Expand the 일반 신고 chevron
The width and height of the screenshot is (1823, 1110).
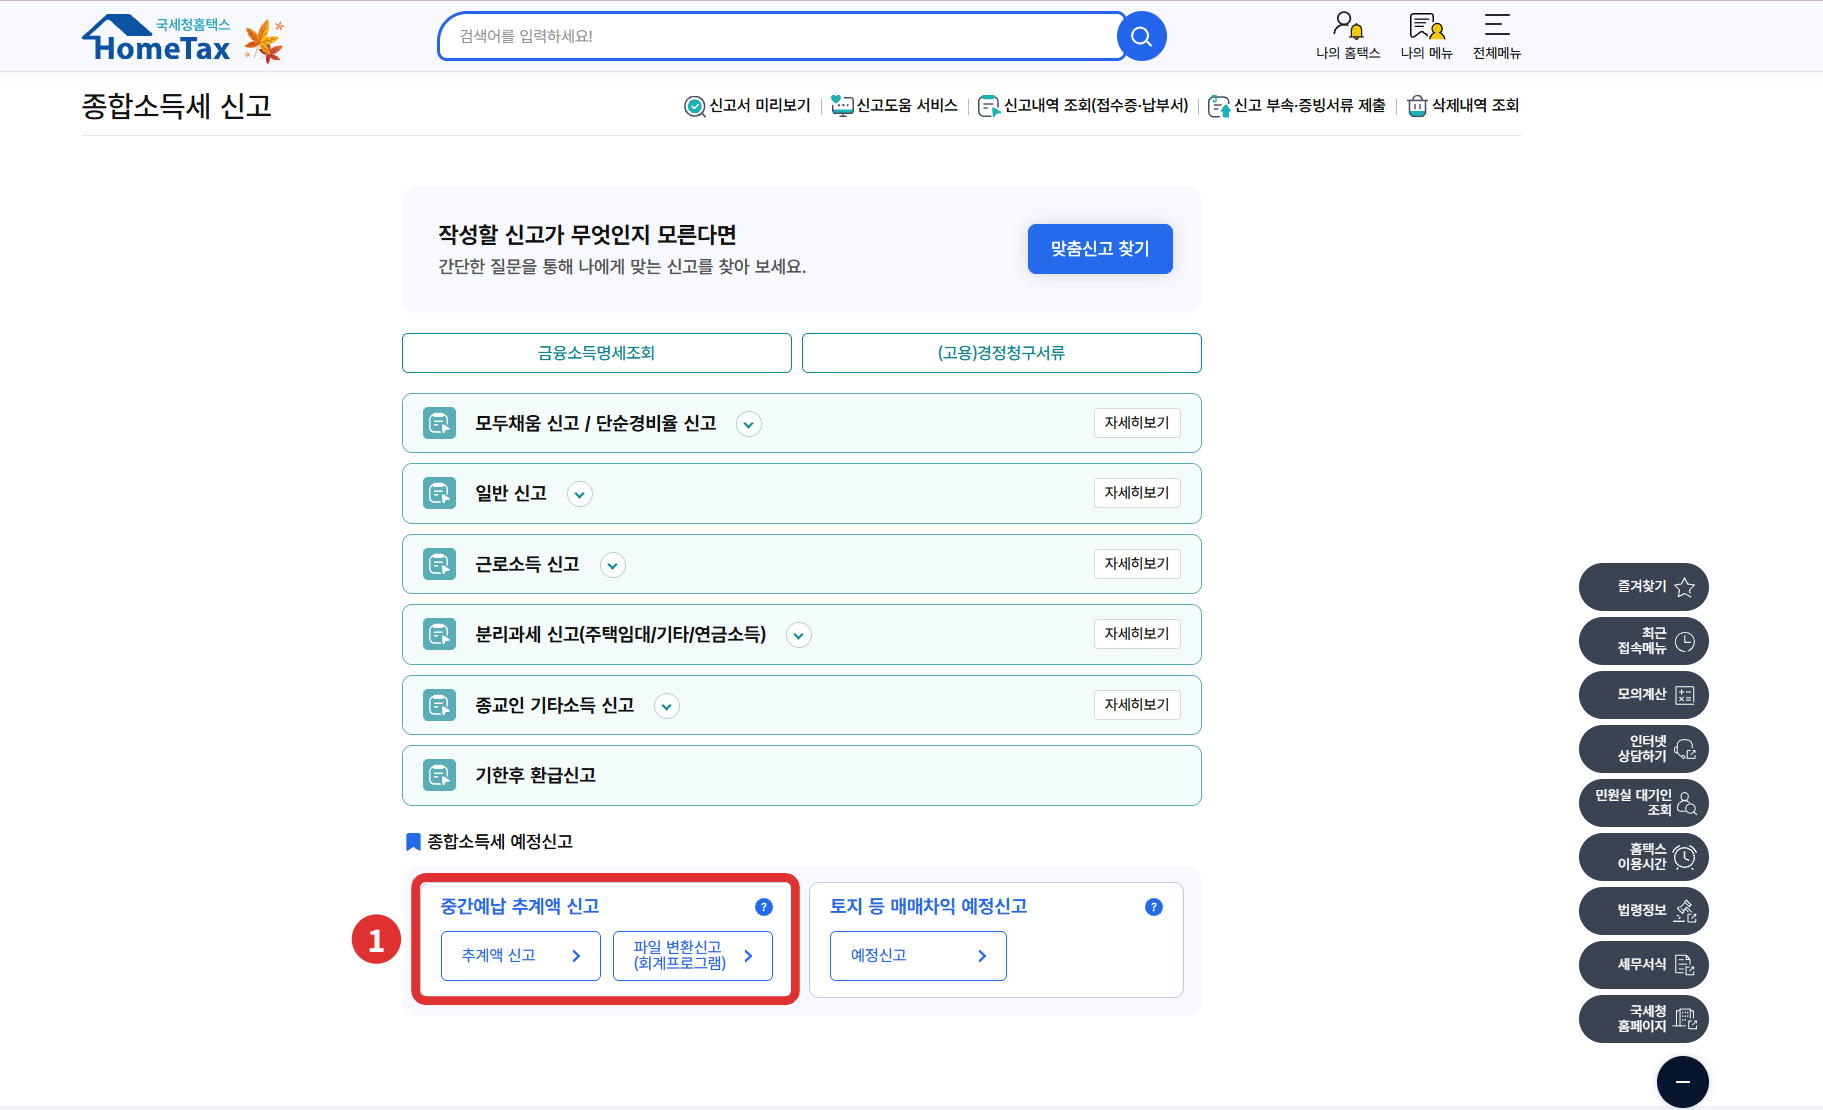[x=579, y=494]
